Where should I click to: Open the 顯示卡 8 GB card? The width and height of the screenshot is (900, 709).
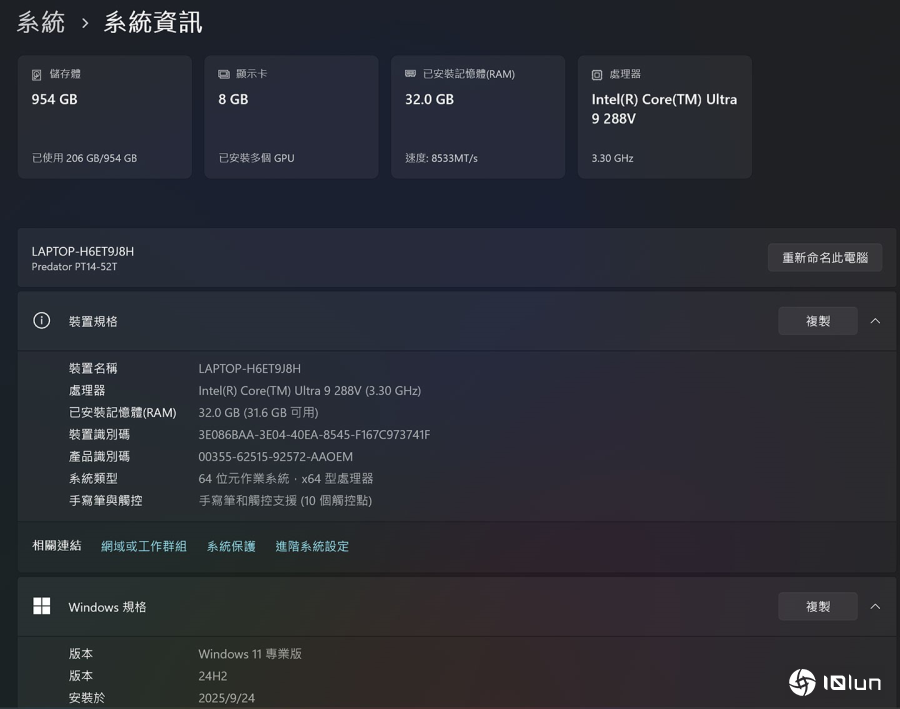pyautogui.click(x=291, y=117)
